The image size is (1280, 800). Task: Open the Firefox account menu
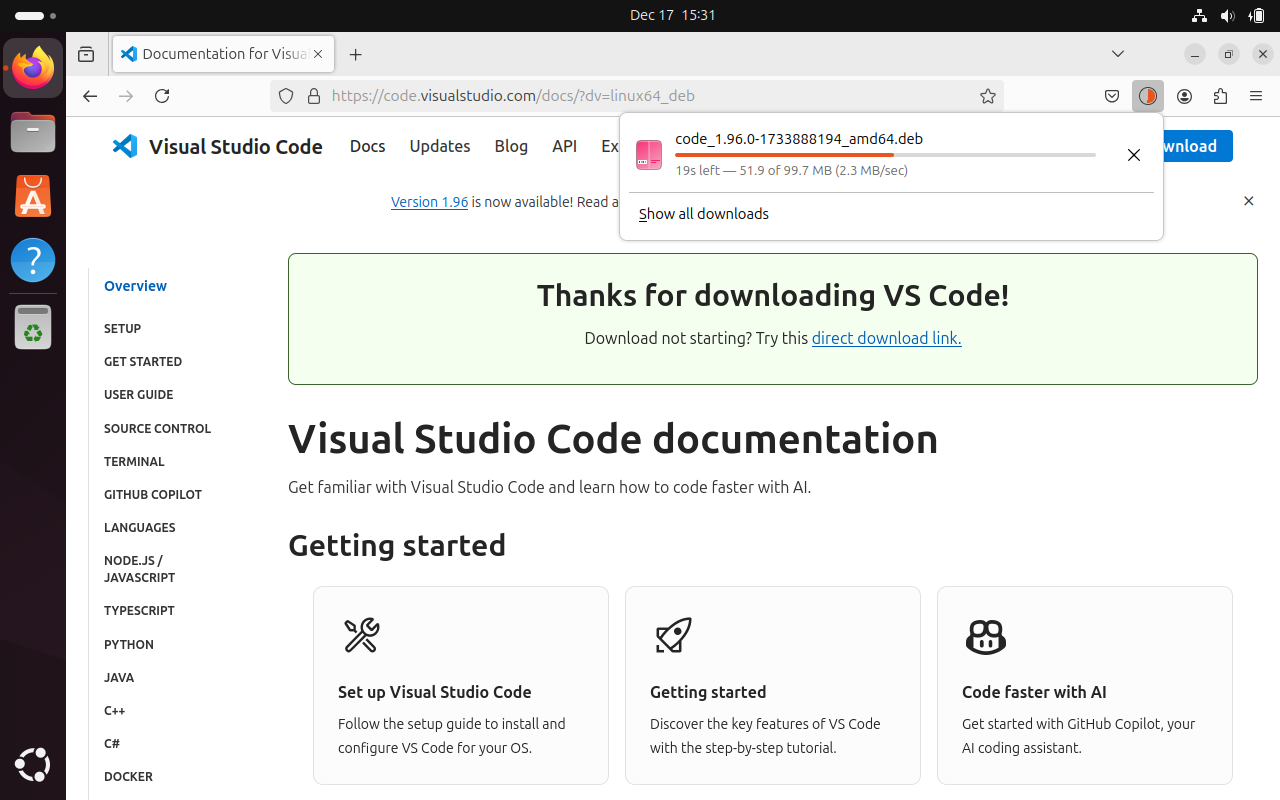[x=1184, y=96]
